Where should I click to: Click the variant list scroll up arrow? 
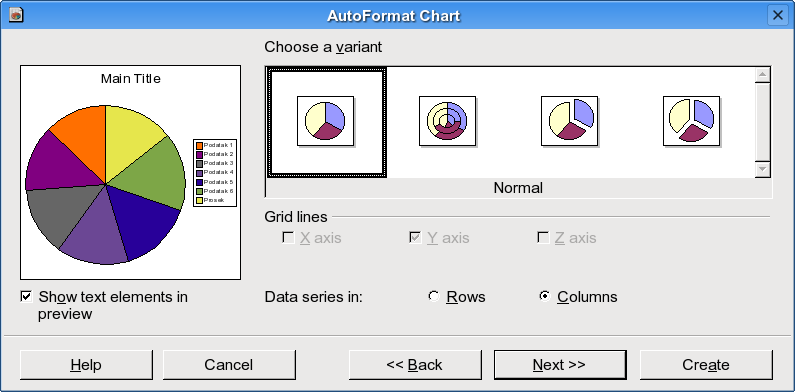click(x=762, y=75)
